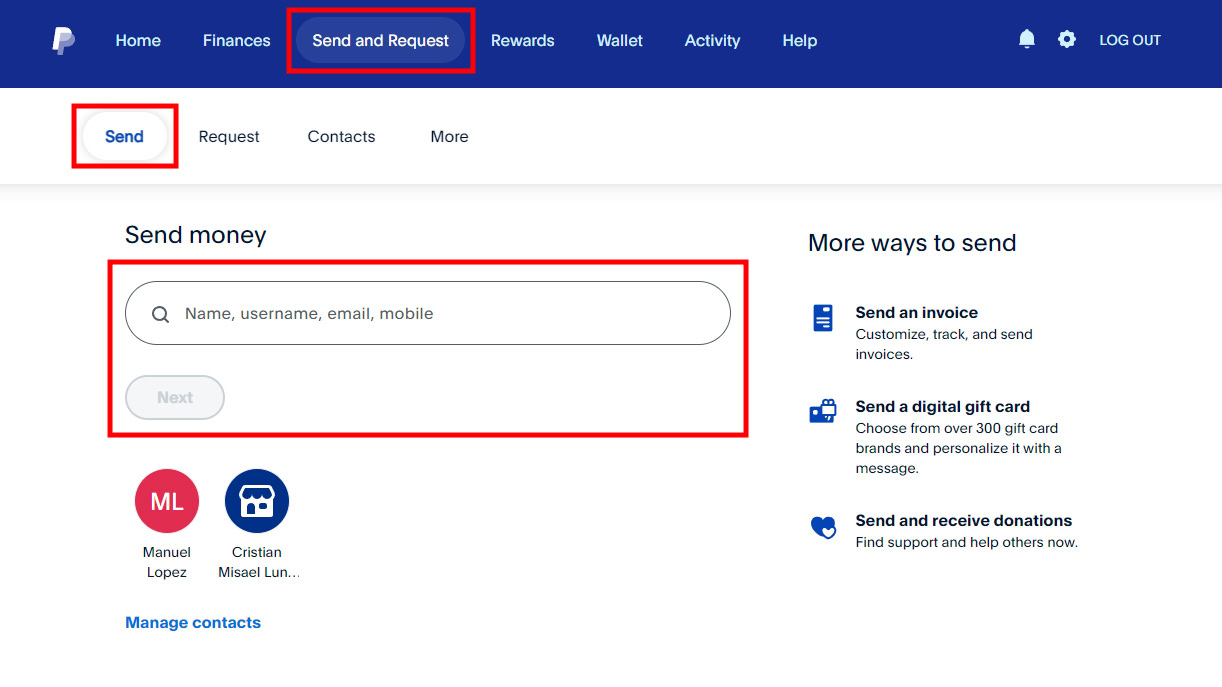Image resolution: width=1222 pixels, height=687 pixels.
Task: Open the Wallet page
Action: (620, 41)
